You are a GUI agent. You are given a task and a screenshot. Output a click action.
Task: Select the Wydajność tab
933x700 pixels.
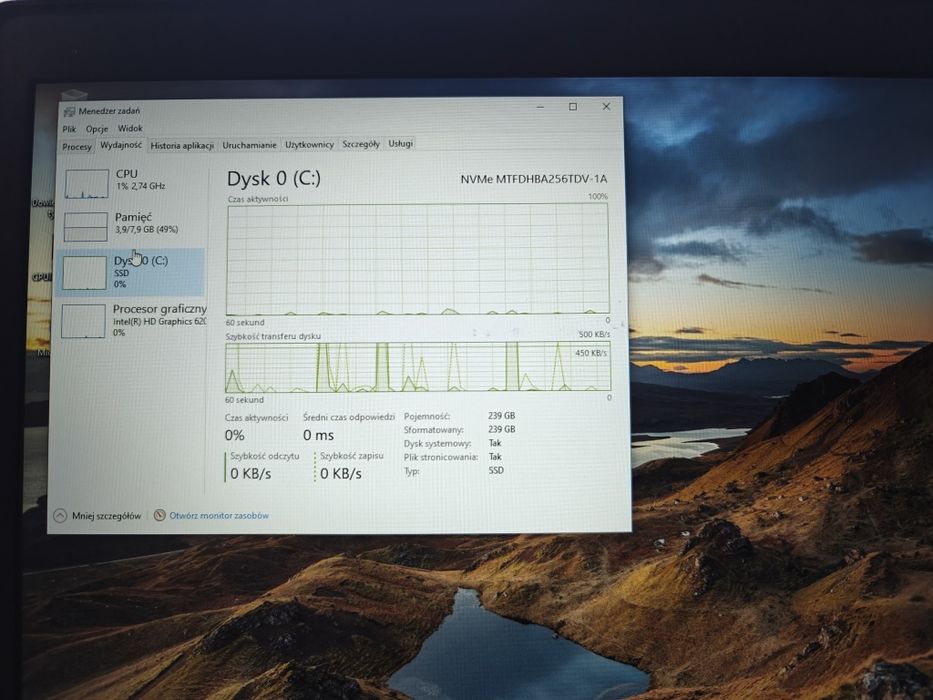pyautogui.click(x=121, y=145)
